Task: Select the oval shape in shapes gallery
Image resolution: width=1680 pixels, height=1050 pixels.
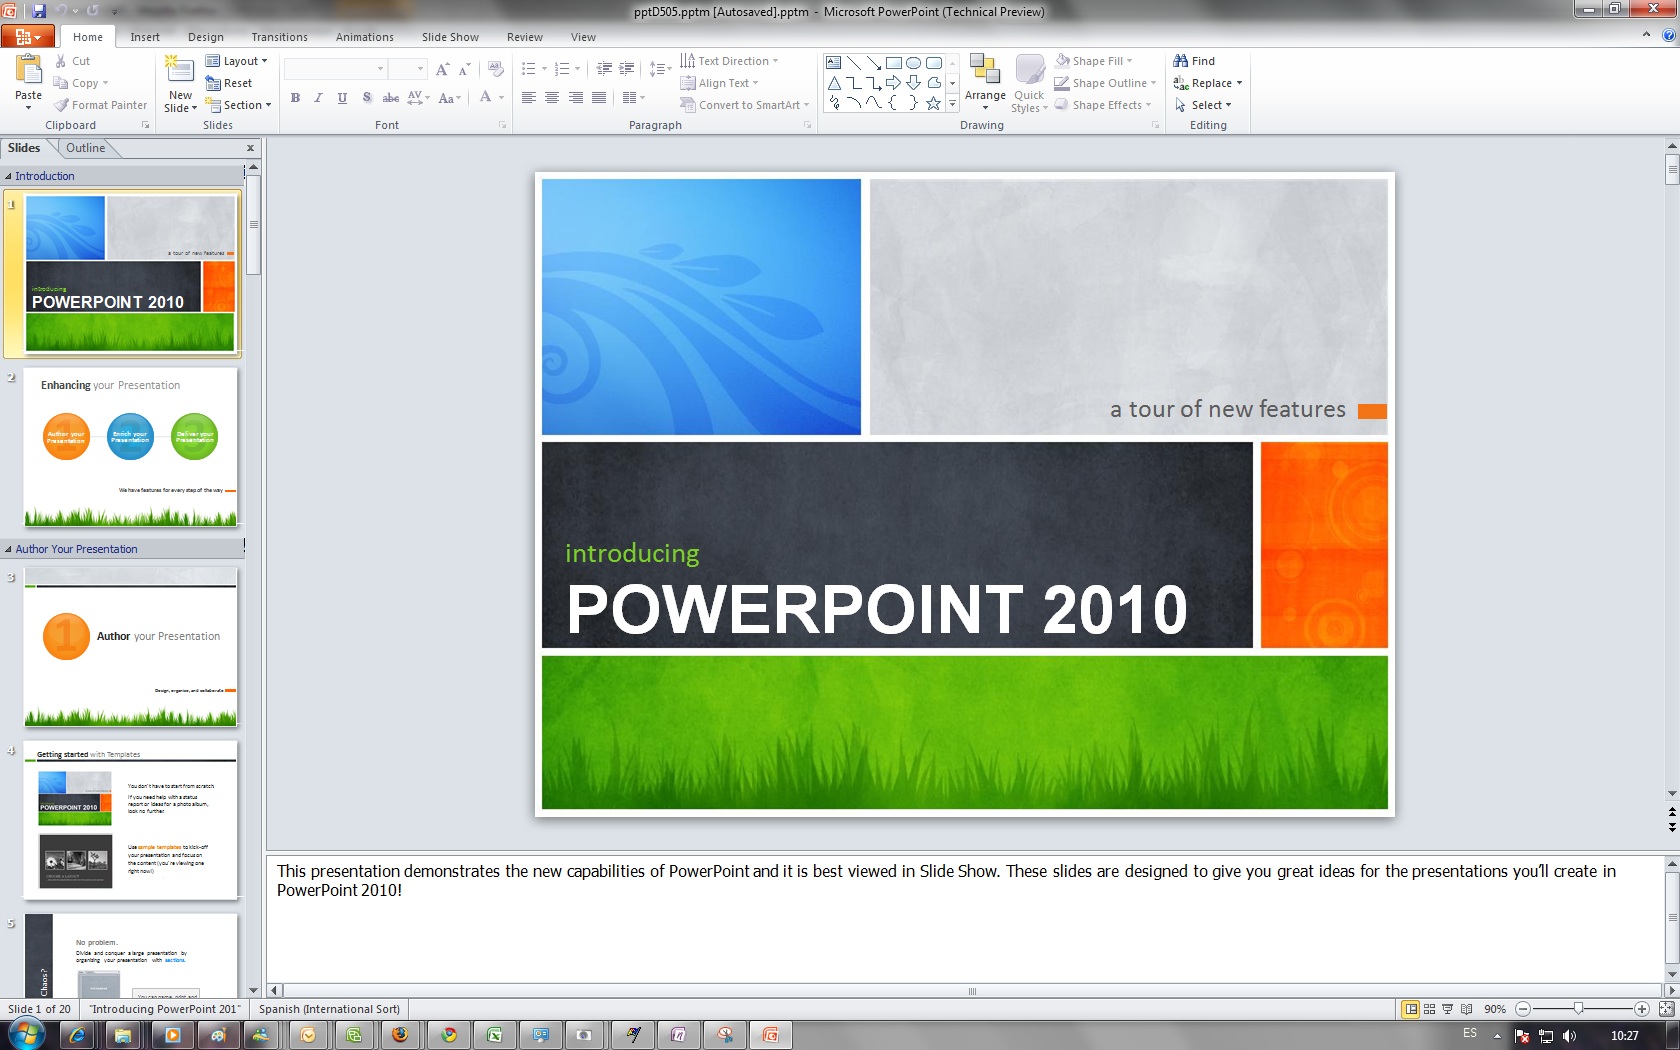Action: tap(913, 62)
